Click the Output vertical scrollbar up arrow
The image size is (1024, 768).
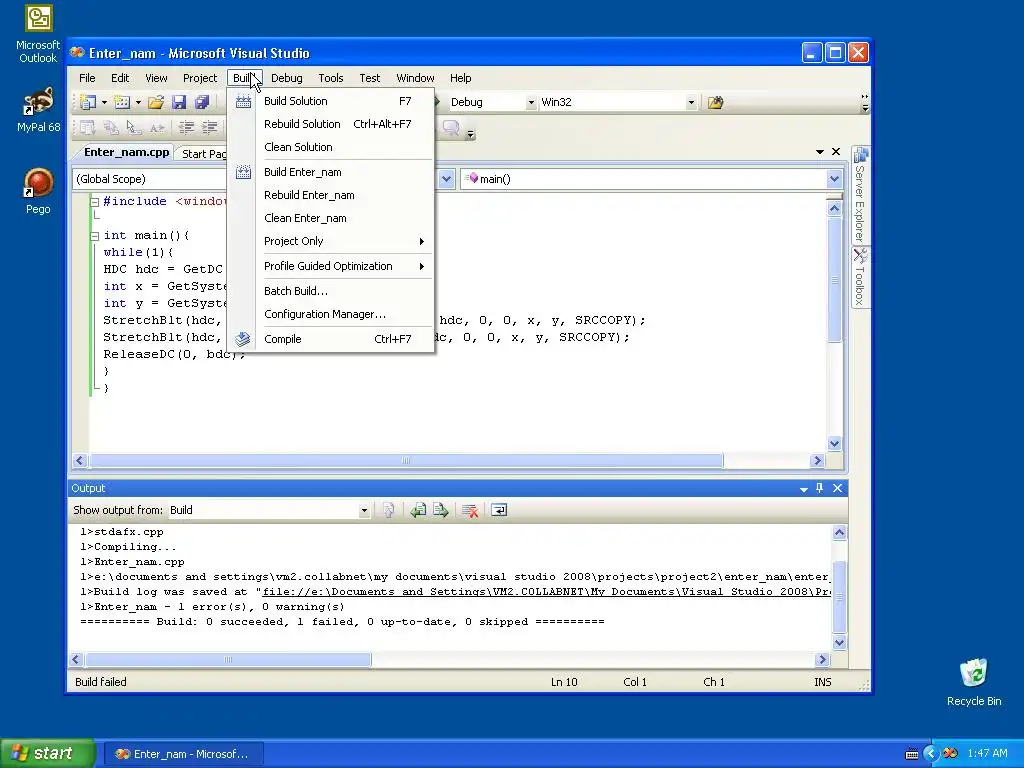(x=839, y=532)
